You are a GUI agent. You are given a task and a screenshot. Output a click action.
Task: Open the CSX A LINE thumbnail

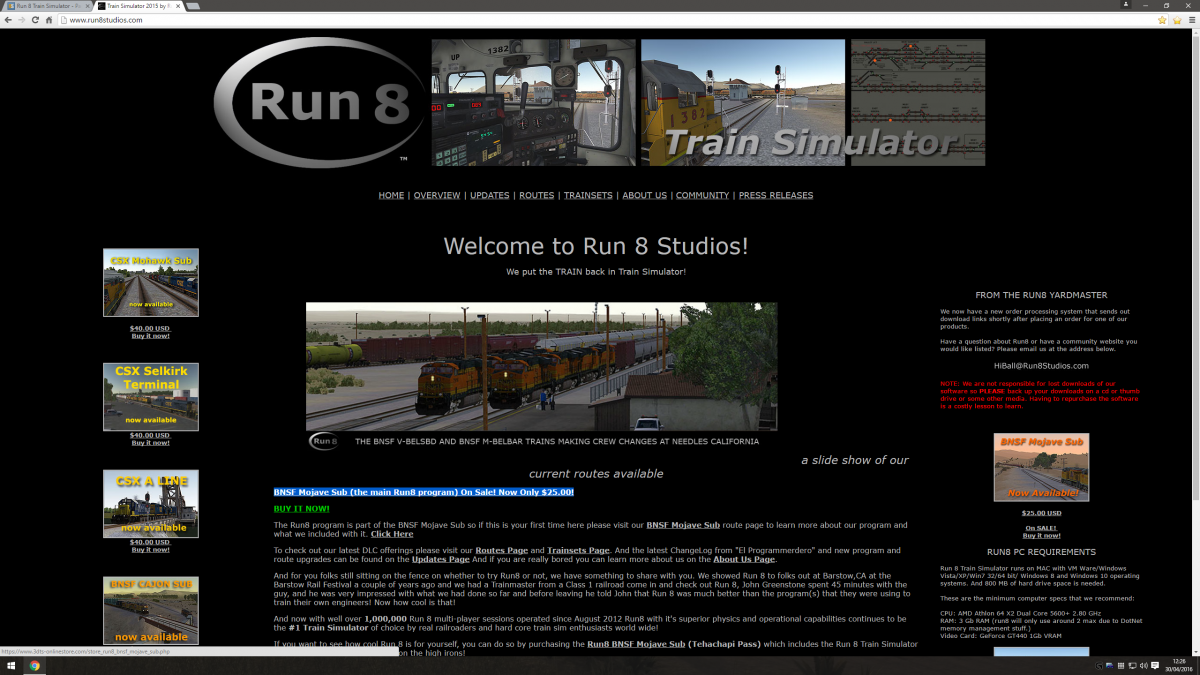pyautogui.click(x=151, y=504)
